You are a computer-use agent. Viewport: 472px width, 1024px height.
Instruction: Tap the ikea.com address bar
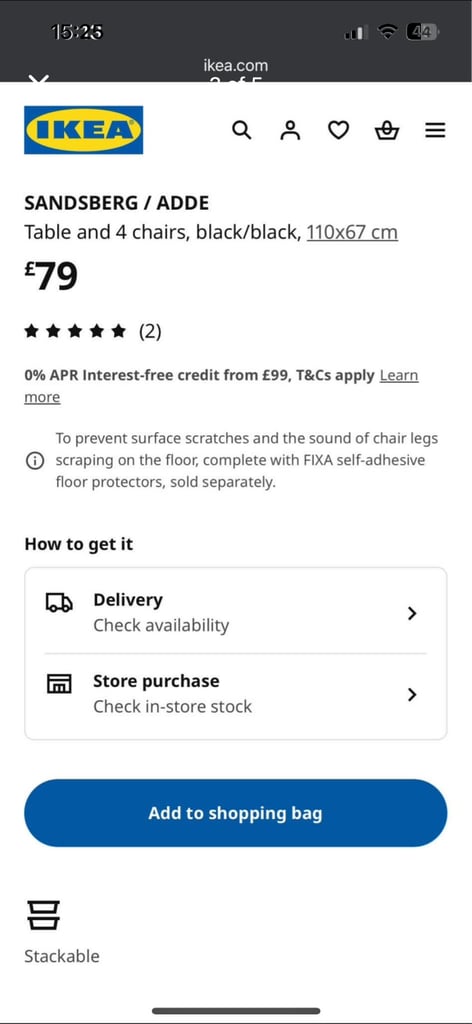point(235,66)
